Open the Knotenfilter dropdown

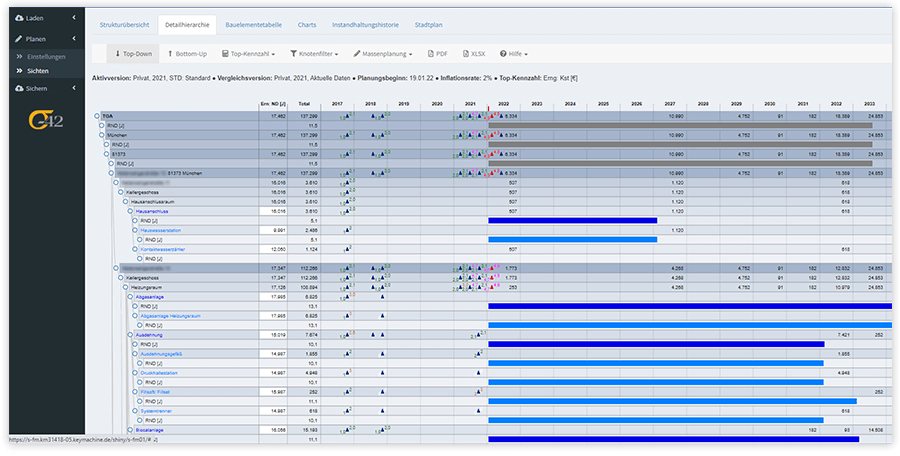coord(314,53)
